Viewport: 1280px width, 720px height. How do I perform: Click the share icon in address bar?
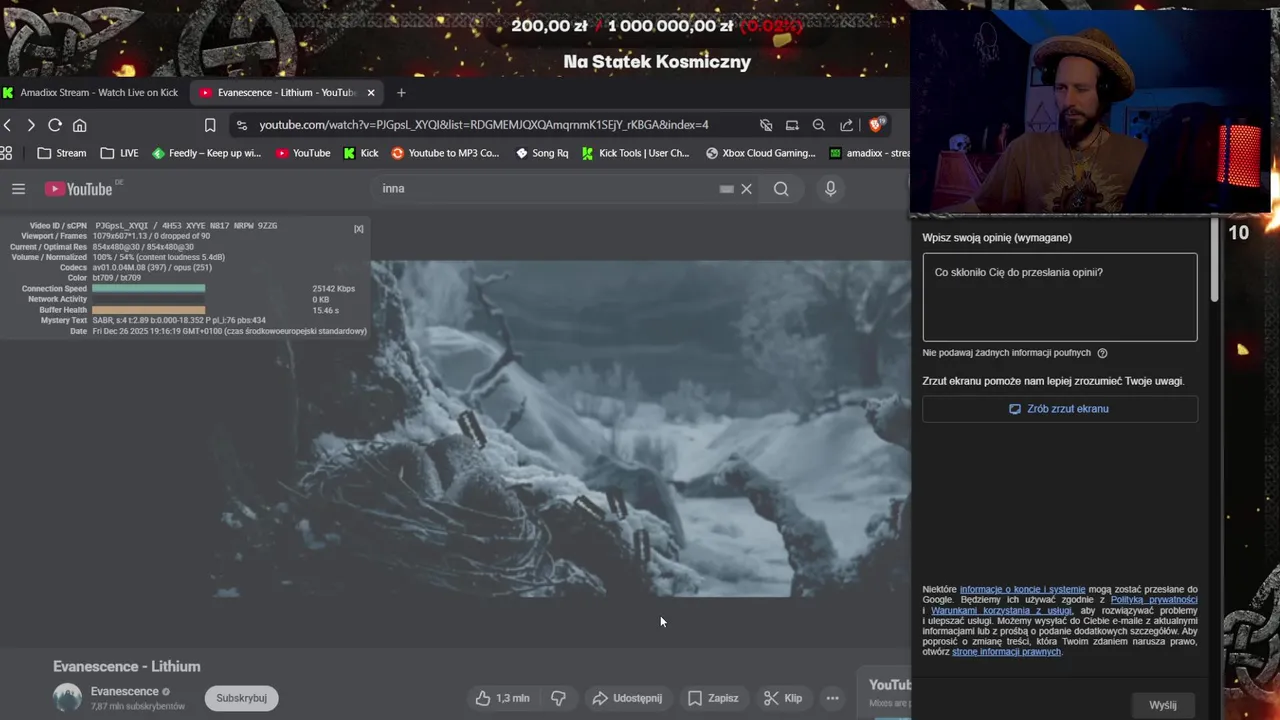846,125
